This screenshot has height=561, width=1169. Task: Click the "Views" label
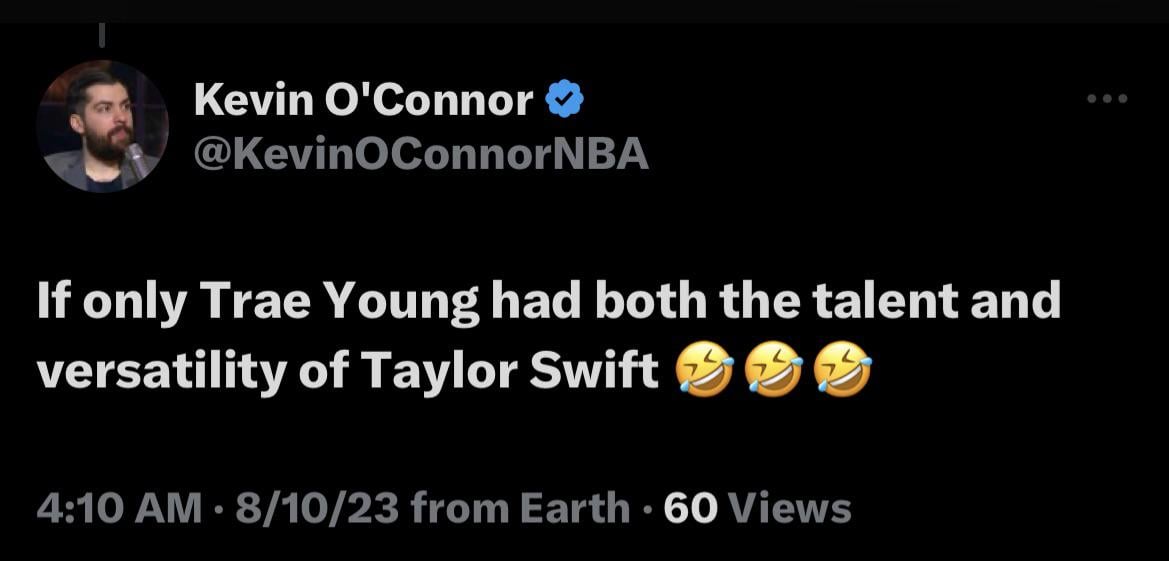791,508
